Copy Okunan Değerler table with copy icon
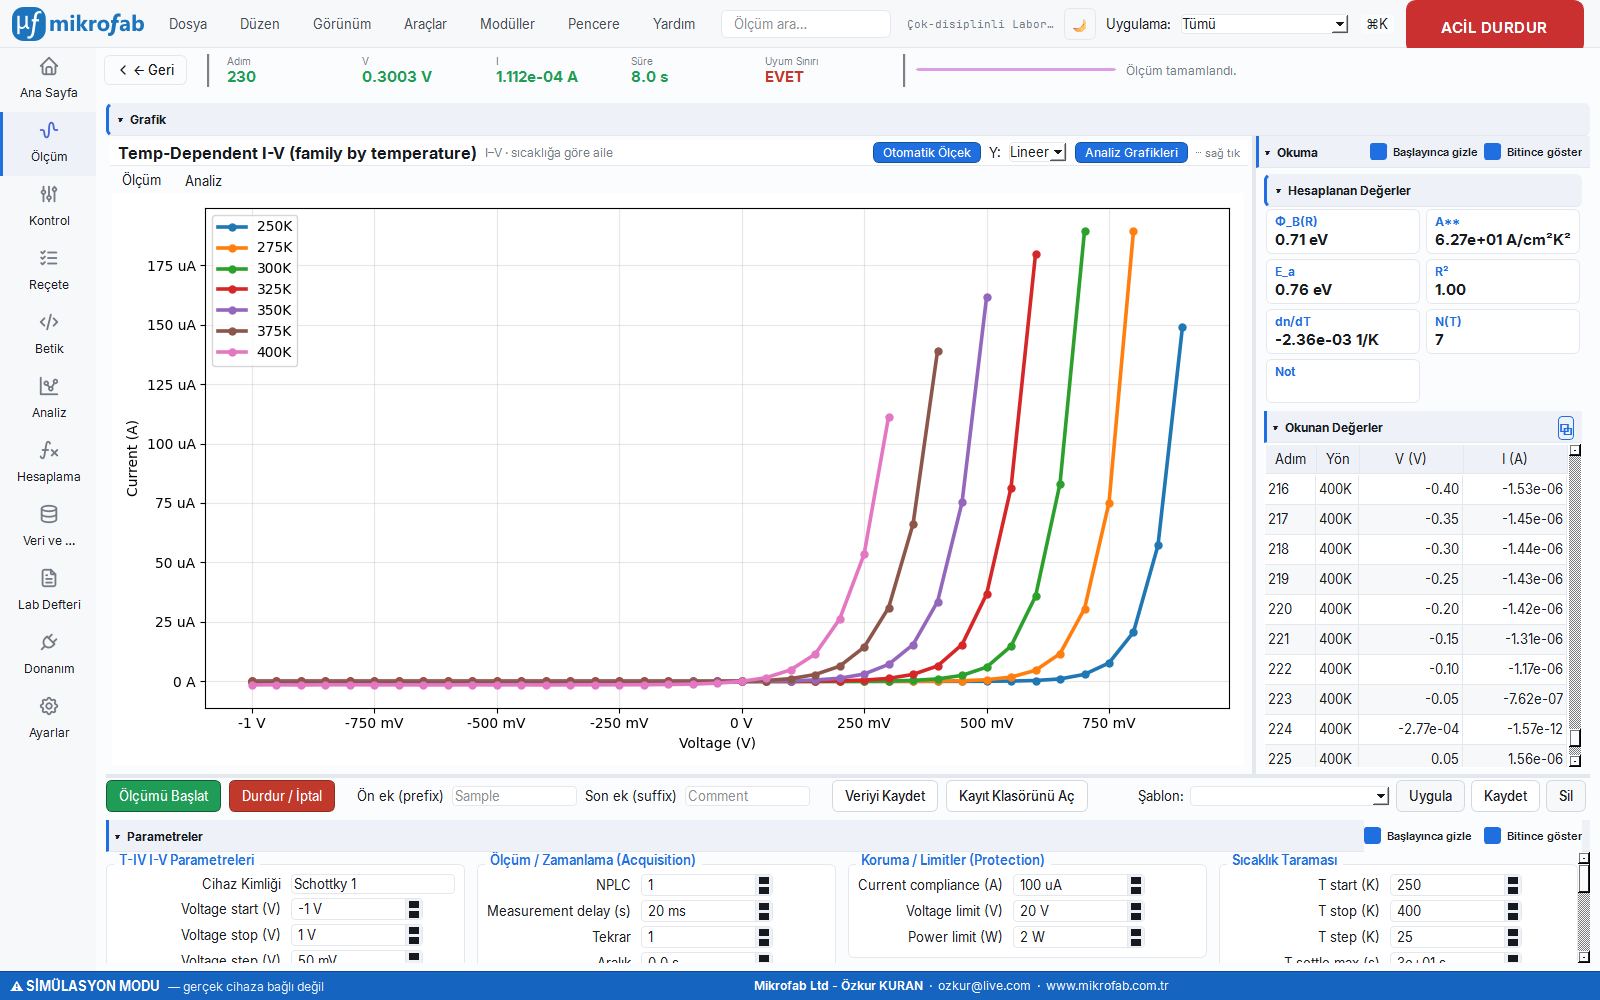1600x1000 pixels. [1566, 428]
